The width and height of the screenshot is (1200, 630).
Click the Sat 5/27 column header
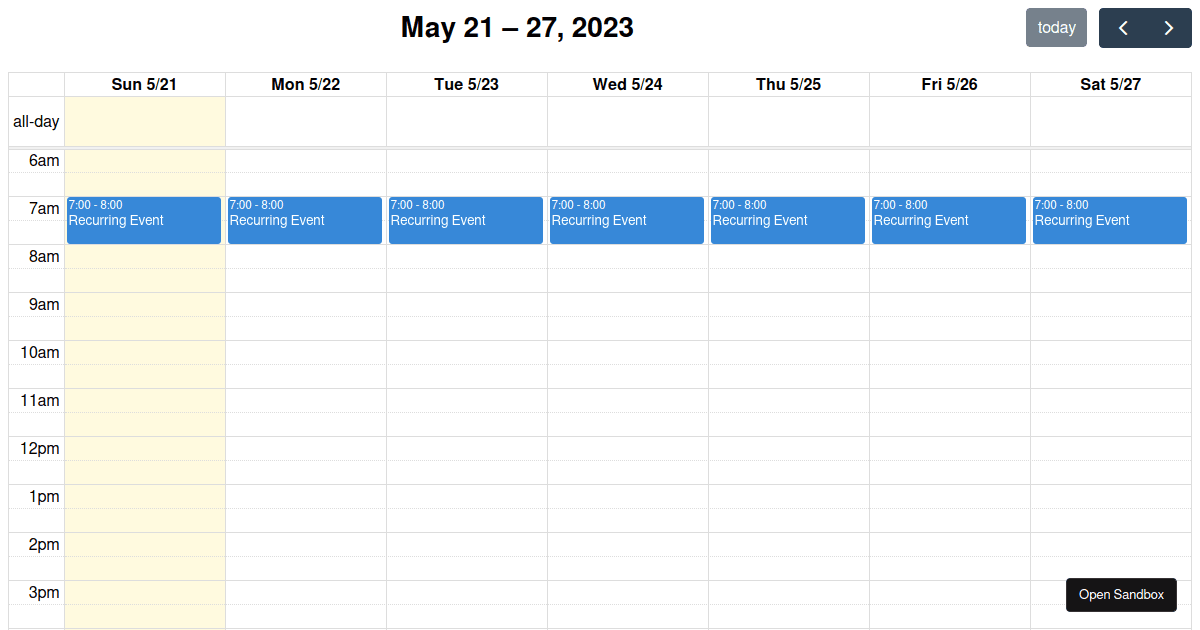tap(1110, 84)
